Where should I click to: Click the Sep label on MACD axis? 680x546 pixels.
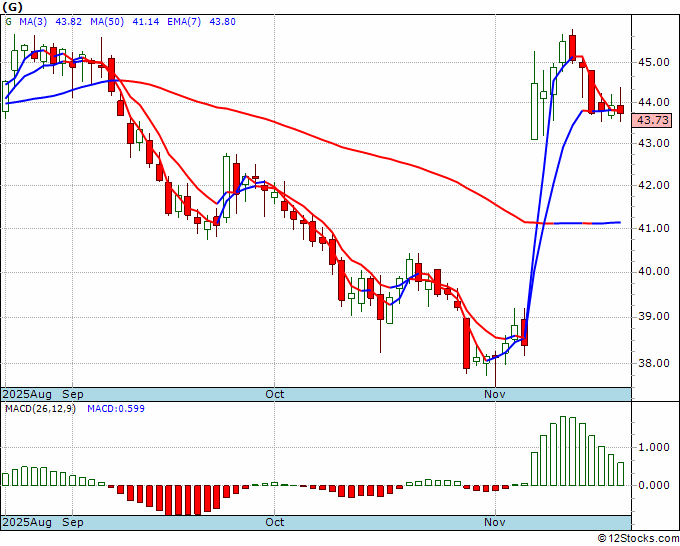click(73, 522)
